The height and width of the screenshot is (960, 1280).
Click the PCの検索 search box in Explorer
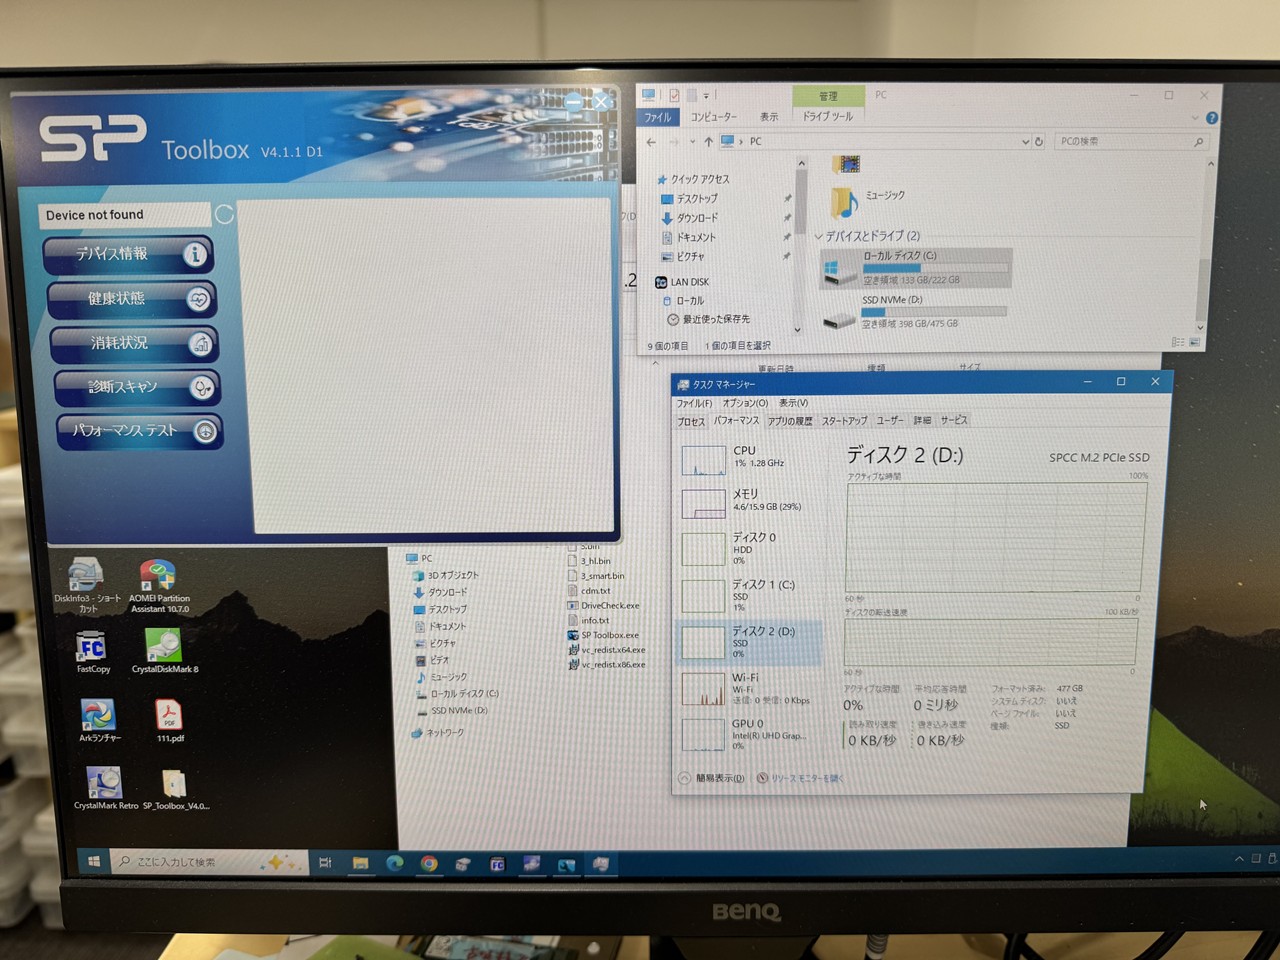(x=1122, y=142)
